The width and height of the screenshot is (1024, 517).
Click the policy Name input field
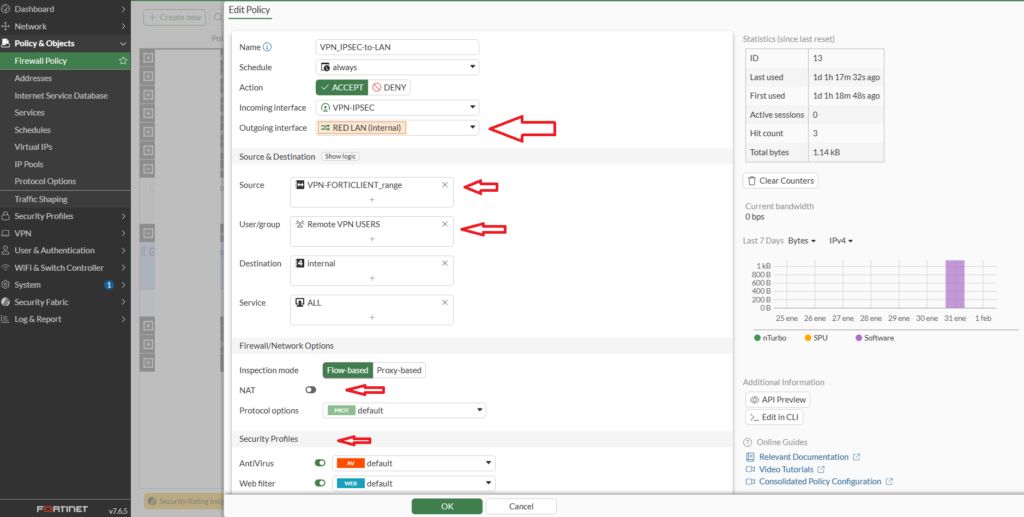pos(398,47)
